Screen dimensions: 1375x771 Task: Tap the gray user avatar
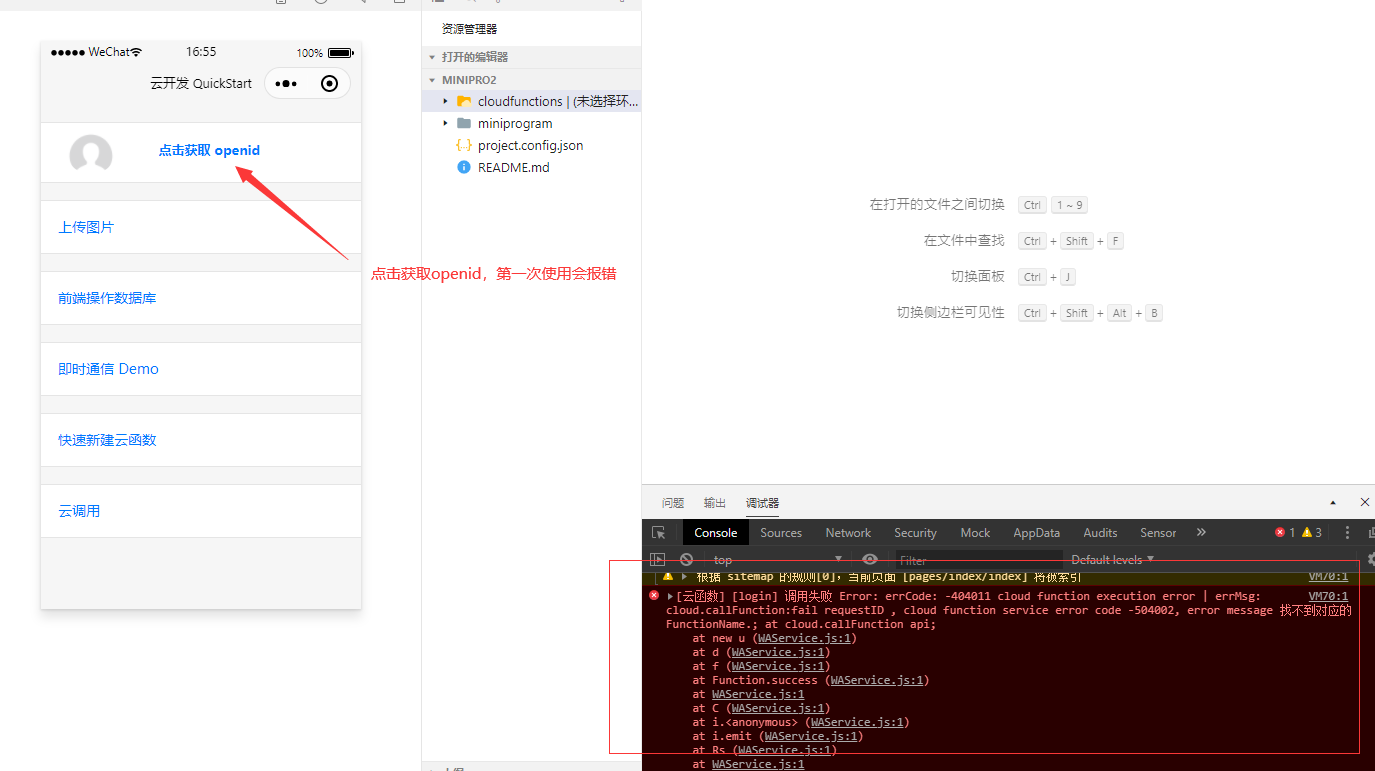pyautogui.click(x=91, y=155)
